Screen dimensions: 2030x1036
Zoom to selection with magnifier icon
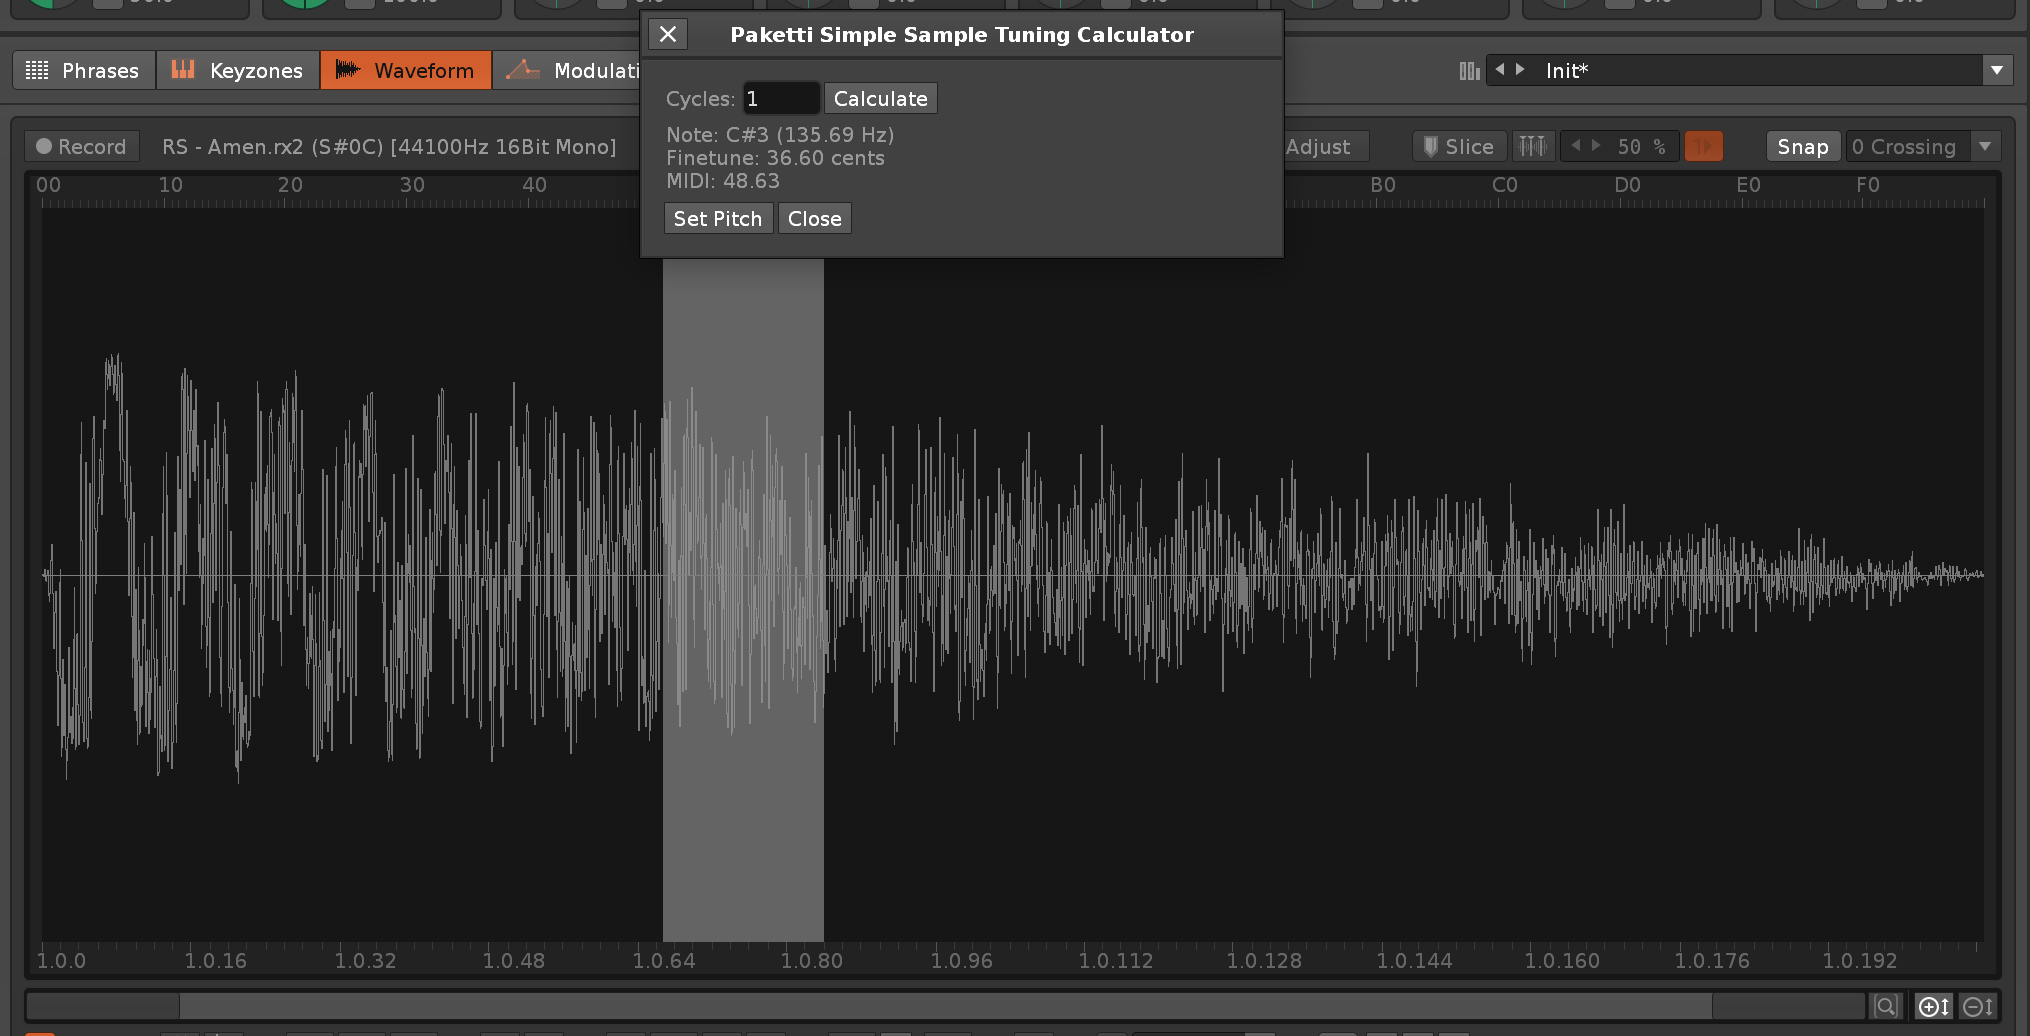pyautogui.click(x=1885, y=1006)
